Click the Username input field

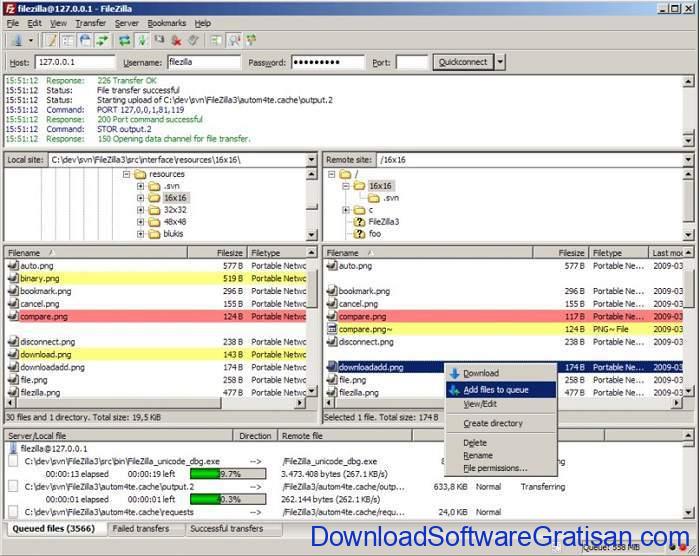[204, 63]
